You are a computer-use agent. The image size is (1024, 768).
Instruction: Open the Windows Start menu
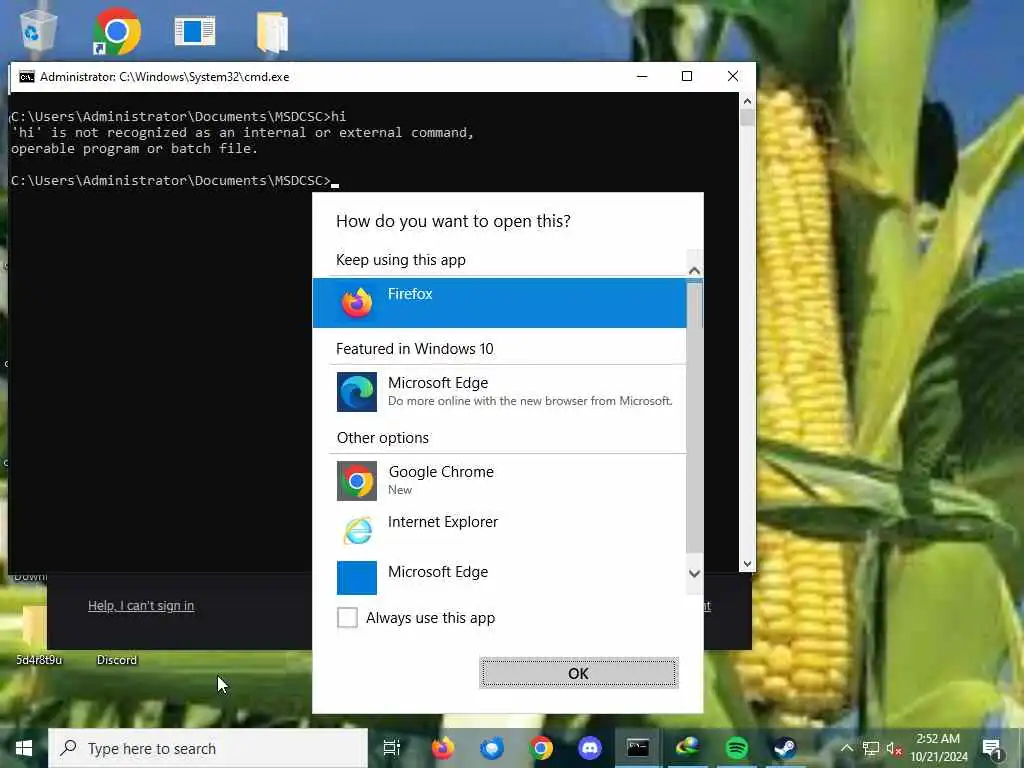pyautogui.click(x=24, y=748)
